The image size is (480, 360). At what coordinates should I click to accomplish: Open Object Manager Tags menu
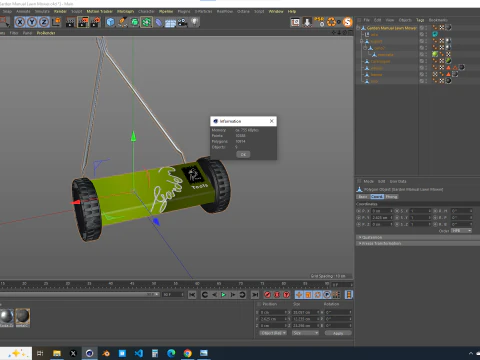point(420,20)
